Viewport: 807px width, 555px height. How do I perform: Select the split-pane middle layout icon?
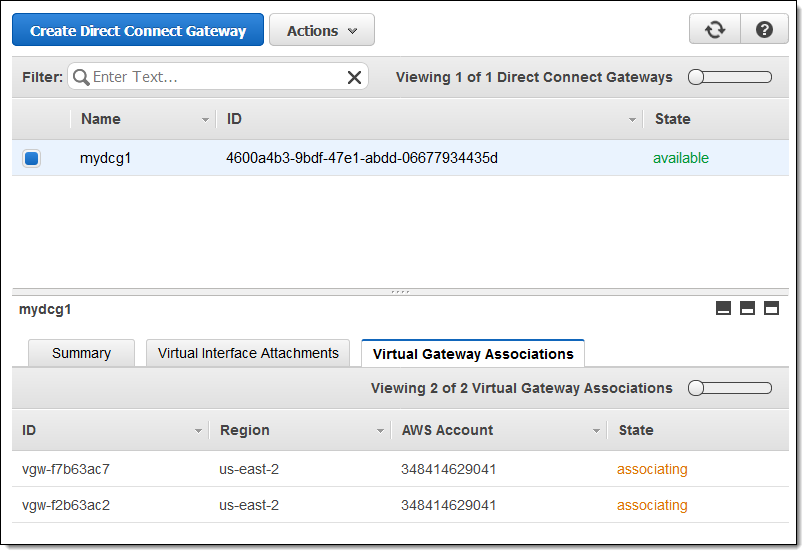click(747, 309)
